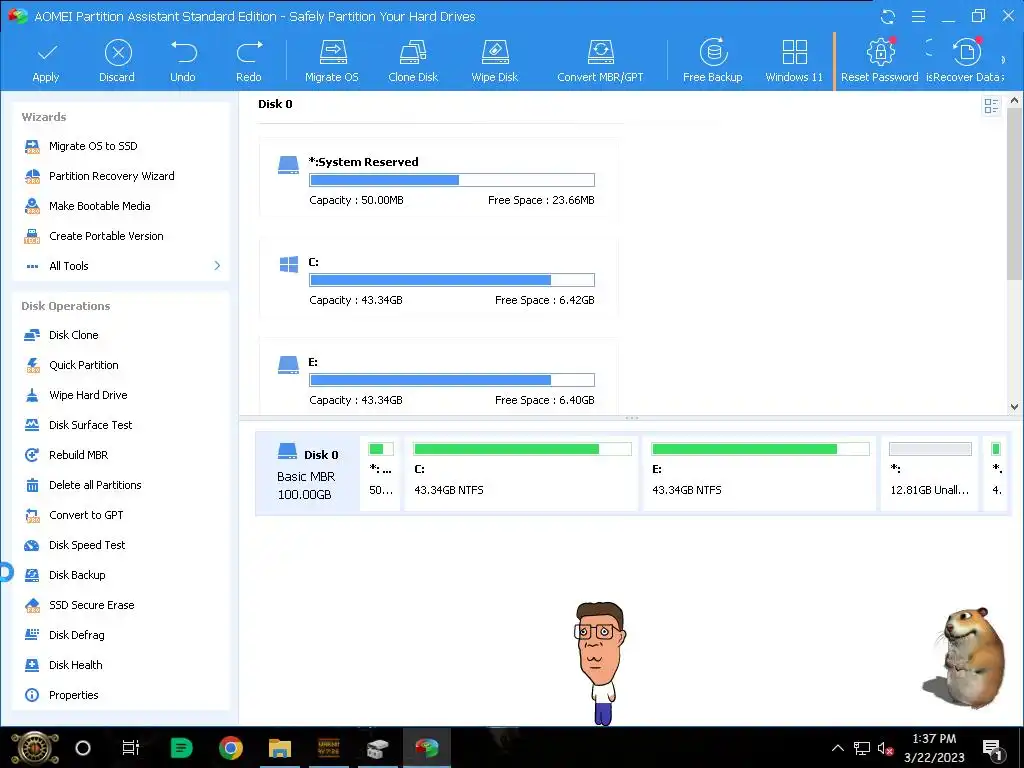
Task: Open Task View on taskbar
Action: (131, 748)
